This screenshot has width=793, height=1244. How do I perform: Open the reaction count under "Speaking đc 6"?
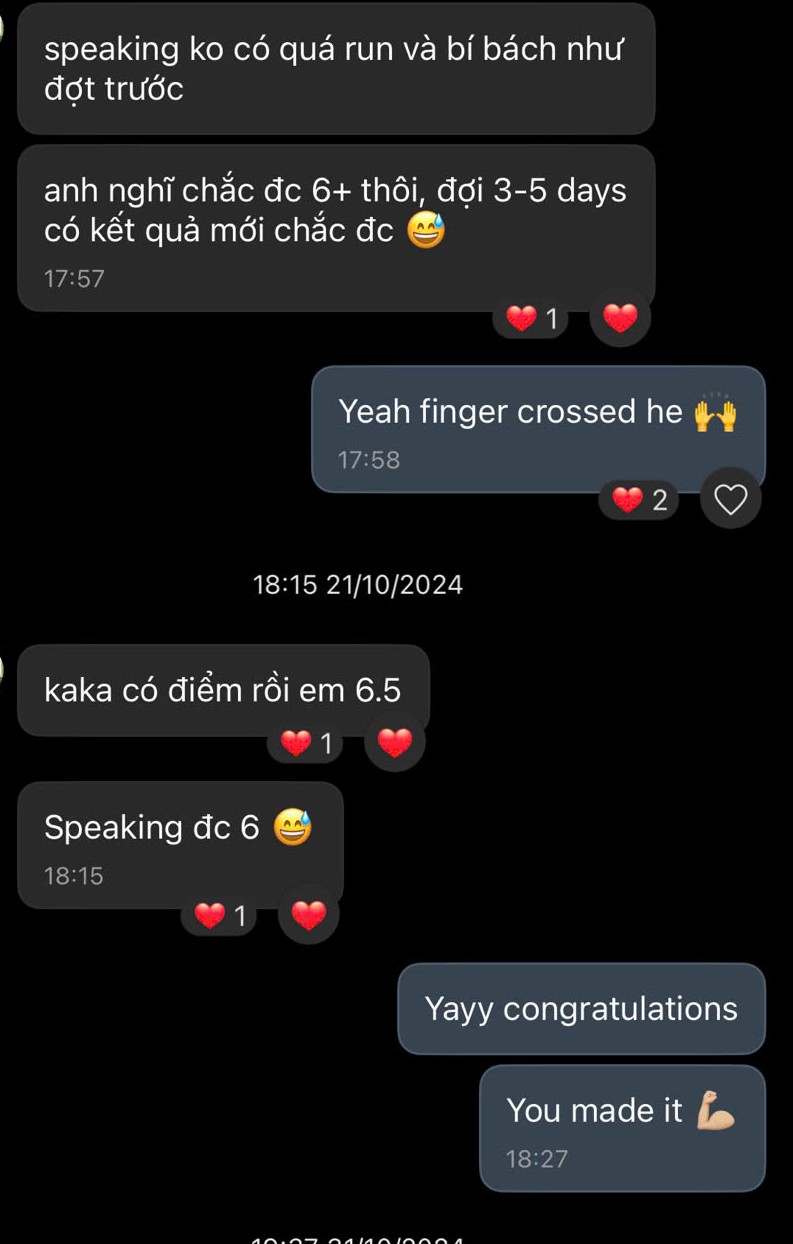click(x=220, y=915)
